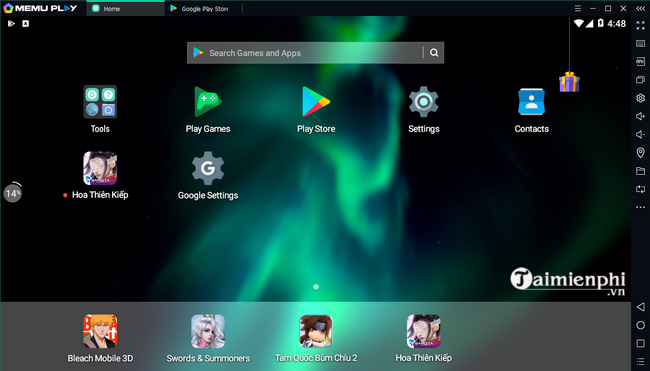
Task: Rotate the emulator screen
Action: click(x=640, y=189)
